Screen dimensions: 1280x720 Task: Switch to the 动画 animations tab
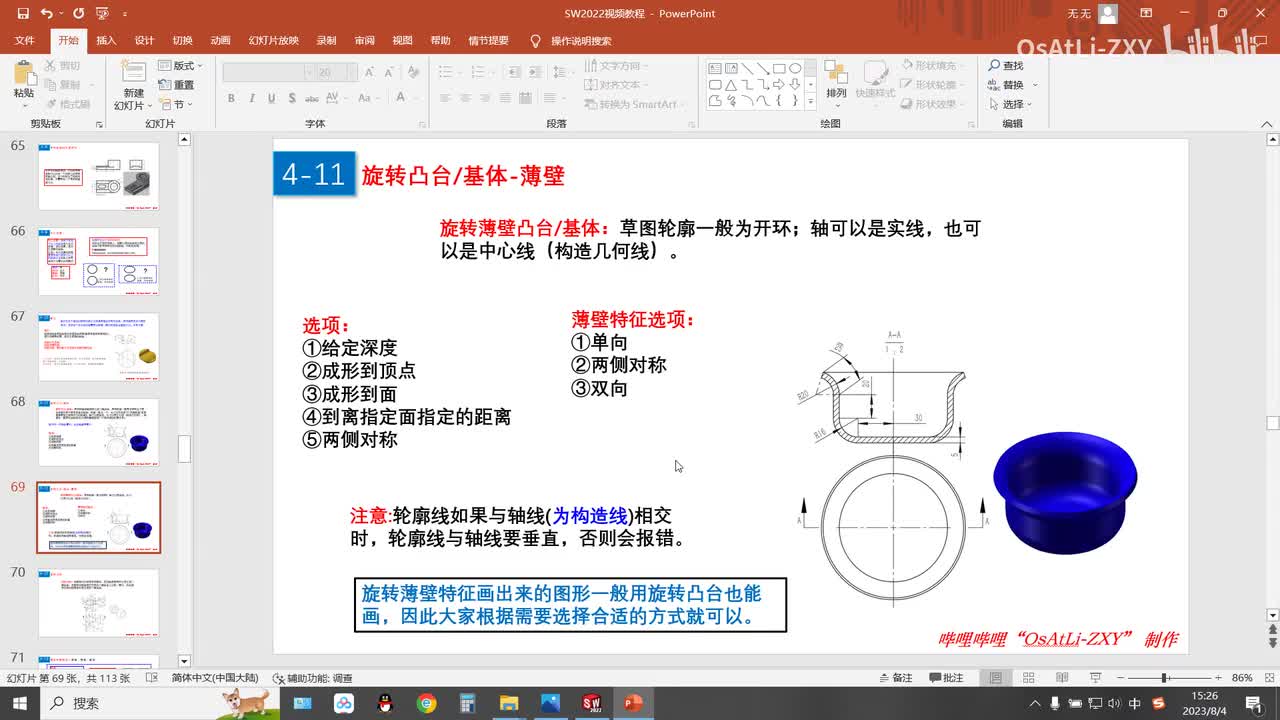pos(221,41)
